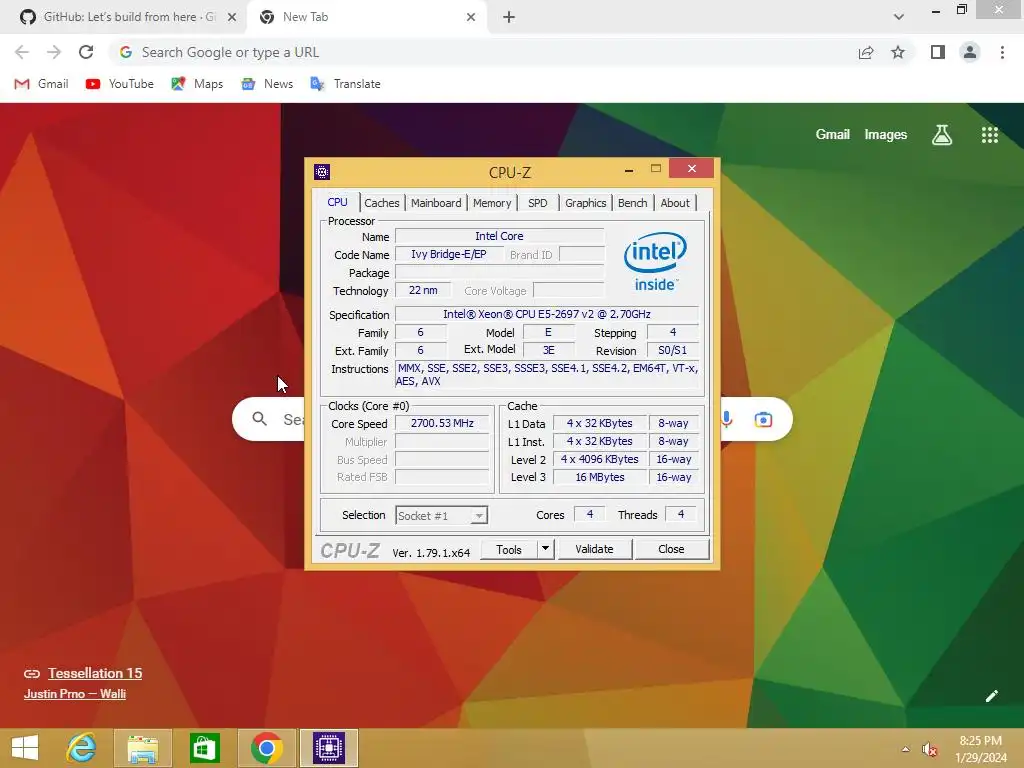Click the Instructions list text MMX, SSE
The width and height of the screenshot is (1024, 768).
(547, 374)
